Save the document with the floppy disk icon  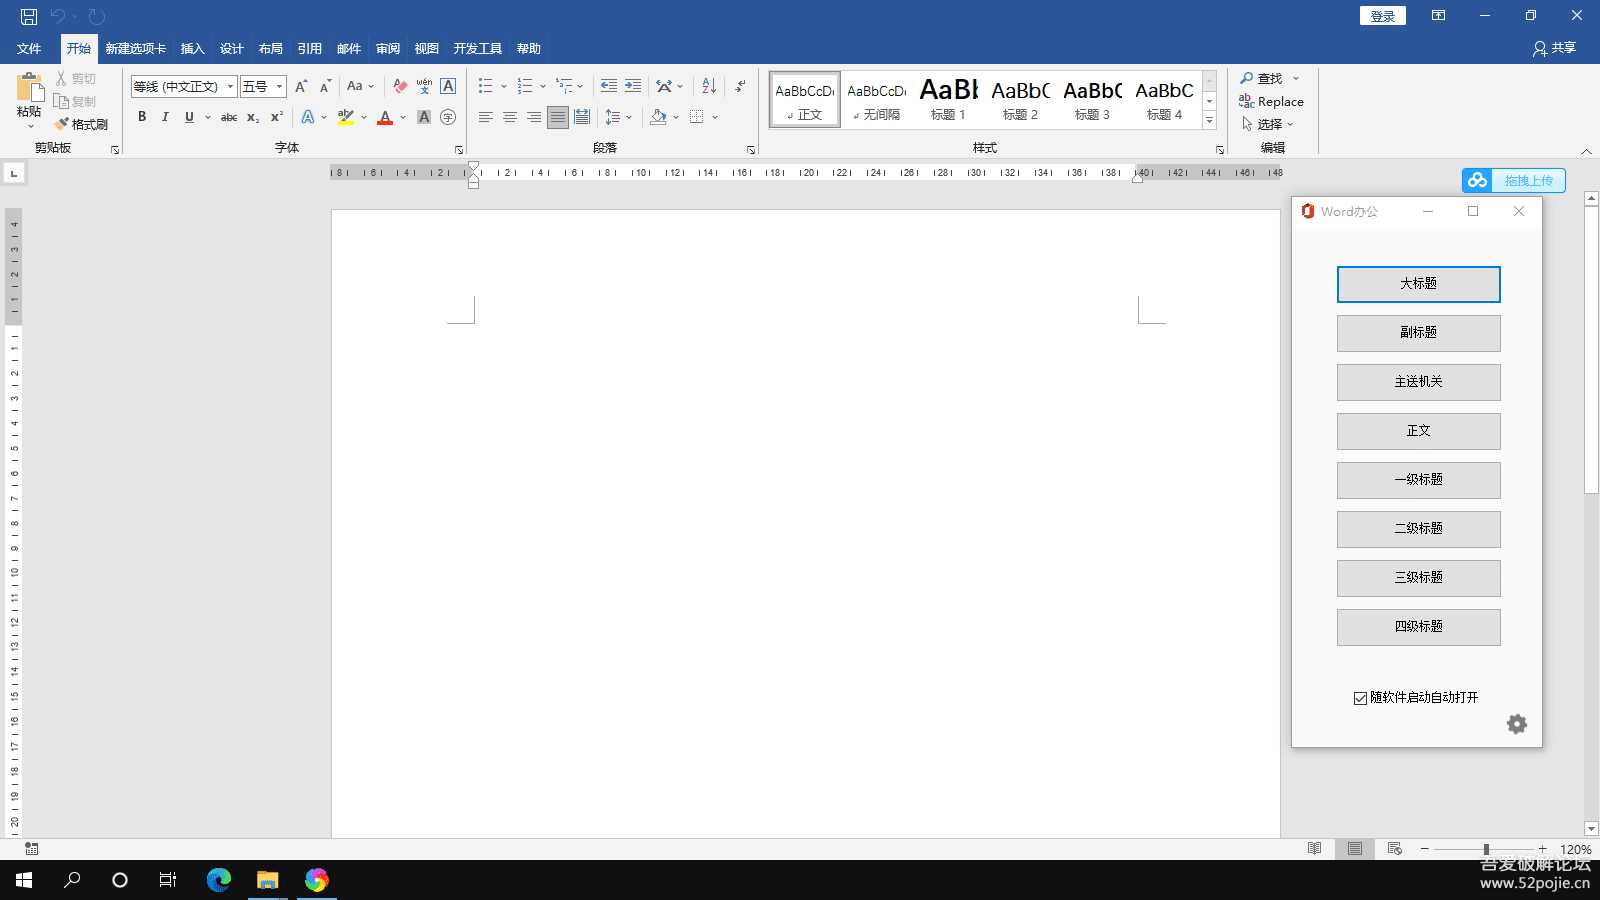click(29, 16)
